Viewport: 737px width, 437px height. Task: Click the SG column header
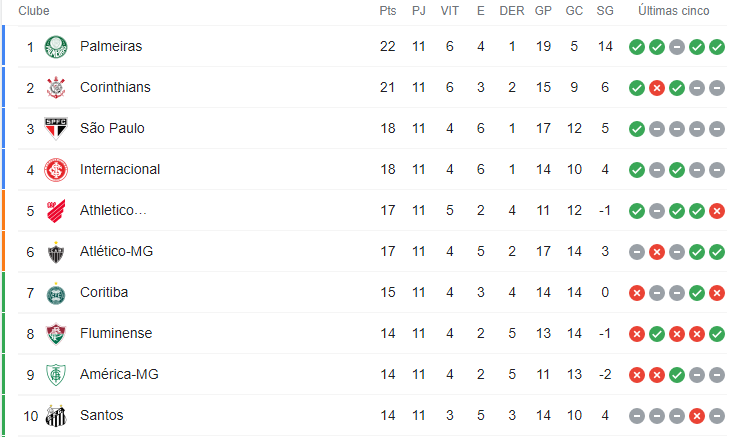coord(605,11)
